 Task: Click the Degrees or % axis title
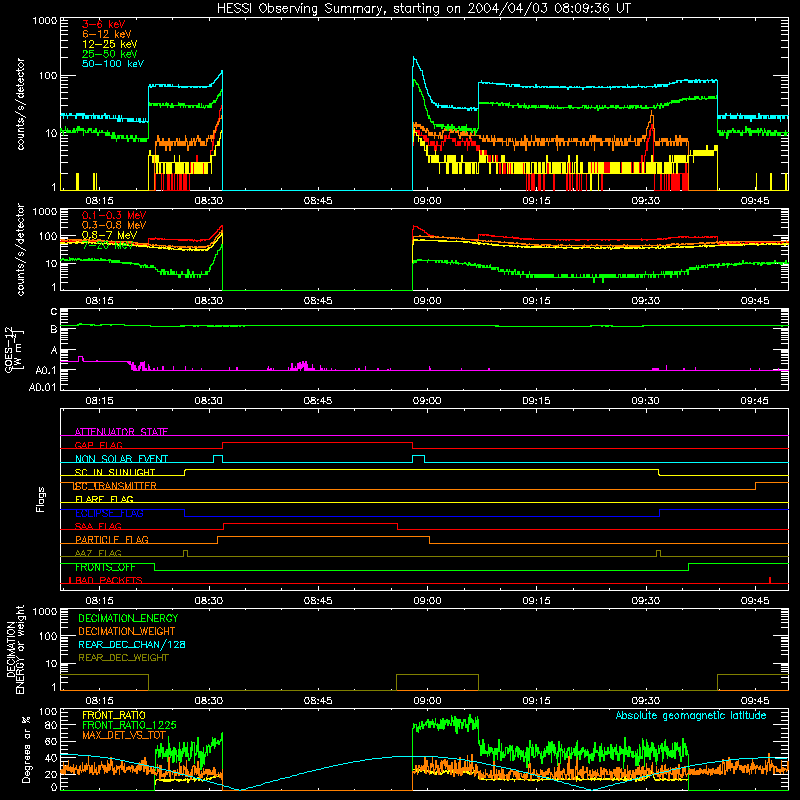(26, 749)
